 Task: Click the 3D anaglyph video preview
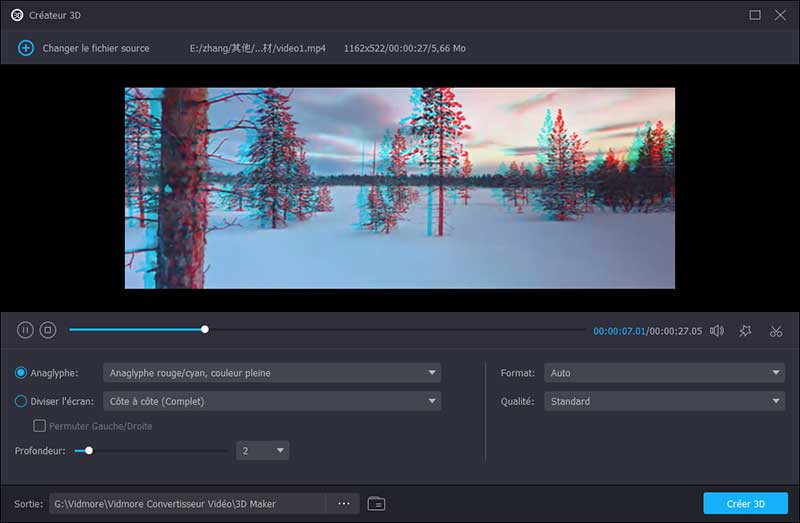point(399,188)
